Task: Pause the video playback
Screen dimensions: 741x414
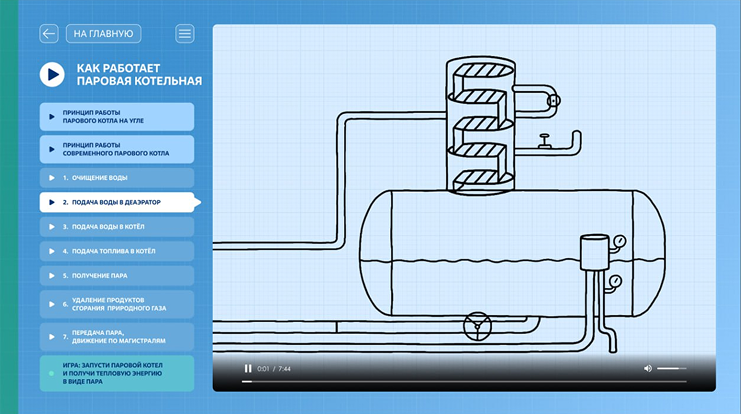Action: (x=248, y=369)
